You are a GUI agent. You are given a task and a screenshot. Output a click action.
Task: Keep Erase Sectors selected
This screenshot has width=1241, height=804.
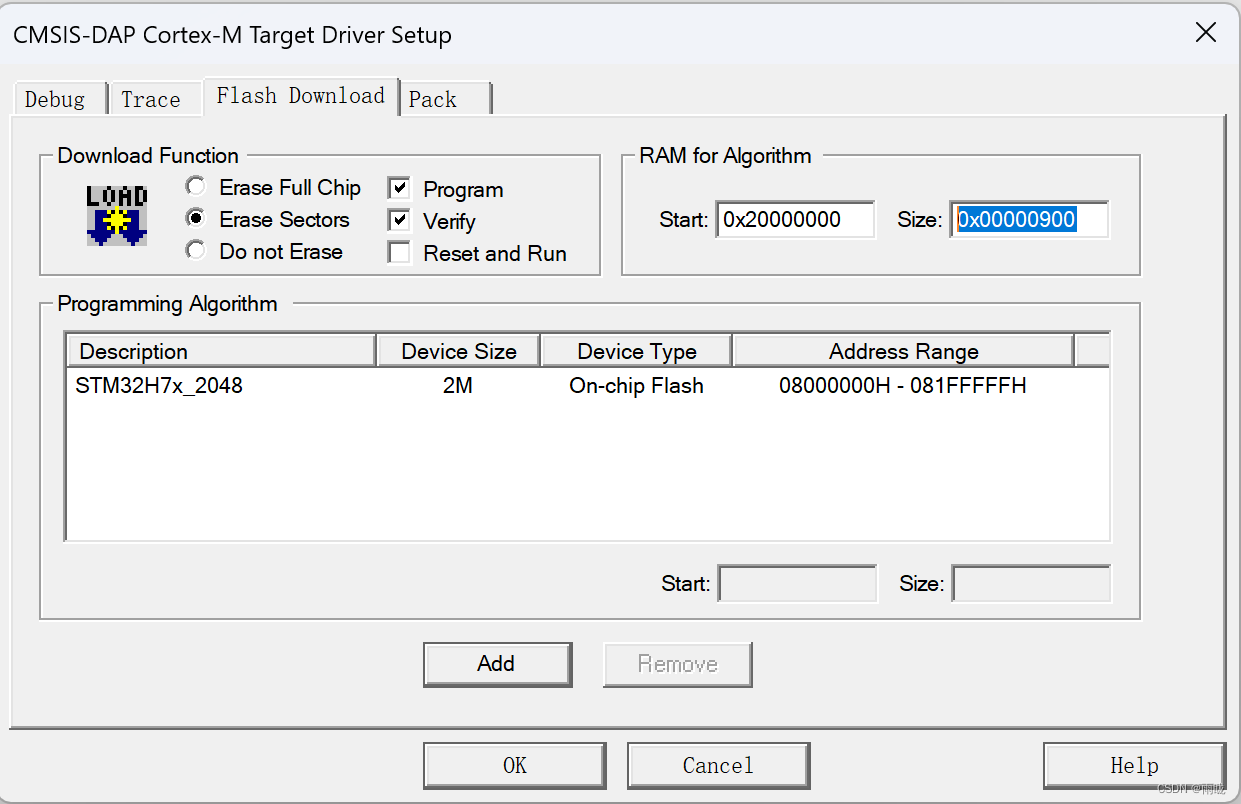pos(195,218)
